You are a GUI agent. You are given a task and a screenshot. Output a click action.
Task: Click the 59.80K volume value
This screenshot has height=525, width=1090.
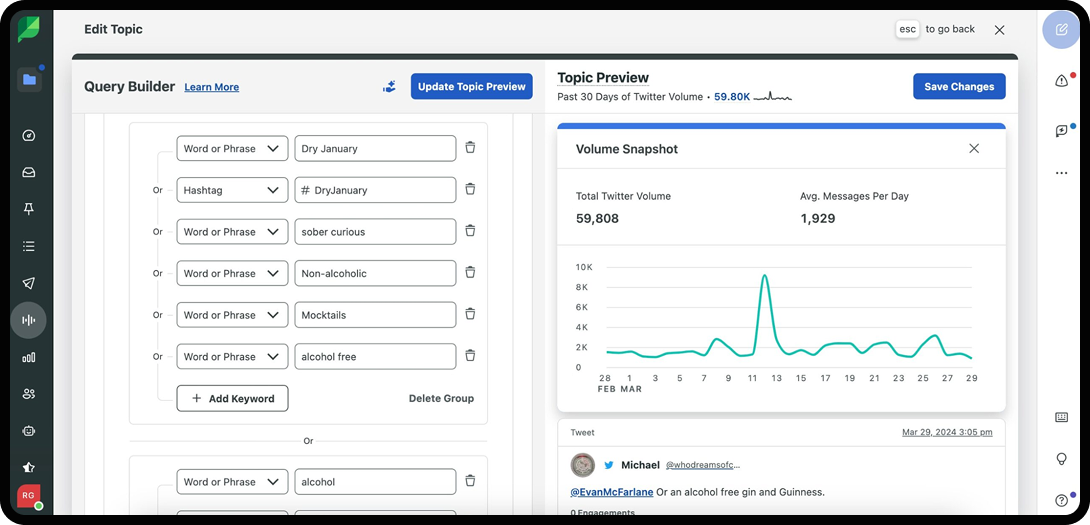pos(732,97)
